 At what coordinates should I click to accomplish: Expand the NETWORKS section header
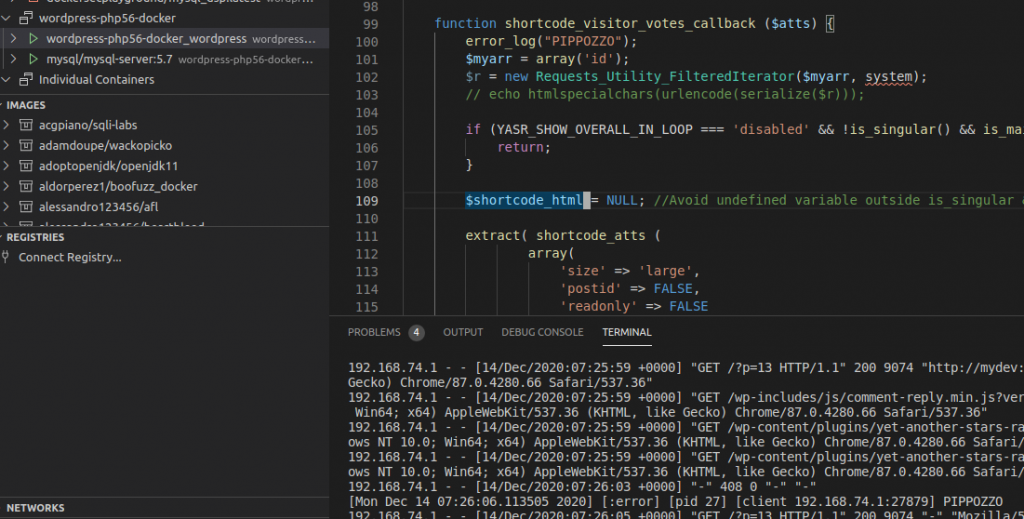[165, 508]
